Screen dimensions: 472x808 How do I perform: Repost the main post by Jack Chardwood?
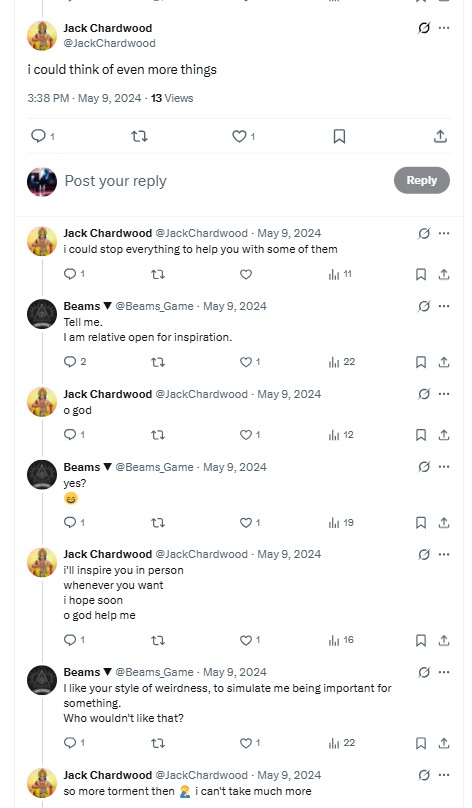tap(139, 136)
